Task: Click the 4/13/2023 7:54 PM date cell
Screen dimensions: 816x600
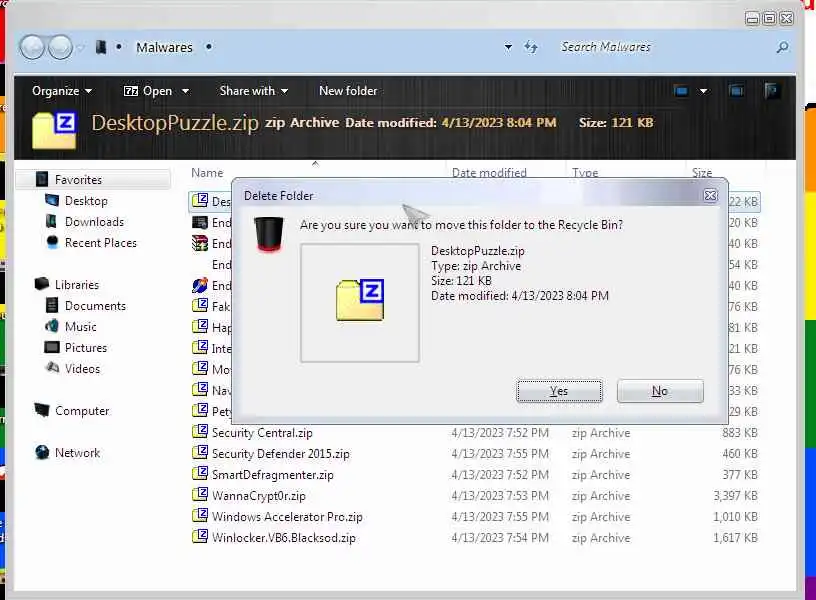Action: tap(500, 538)
